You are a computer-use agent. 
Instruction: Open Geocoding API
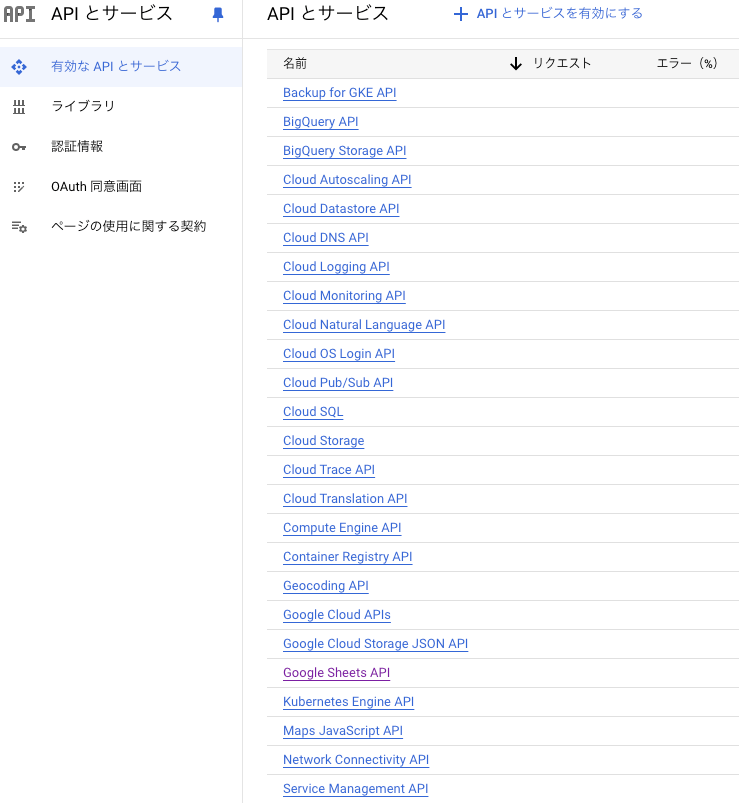point(326,586)
